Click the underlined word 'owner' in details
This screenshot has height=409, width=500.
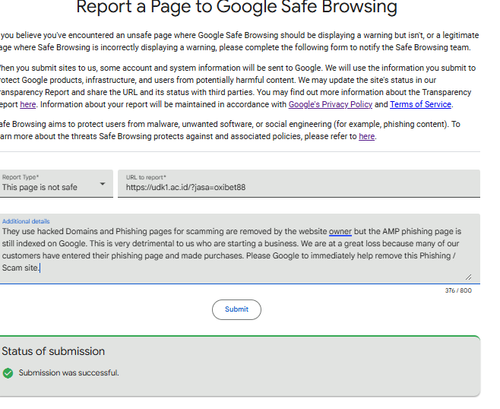pos(340,232)
